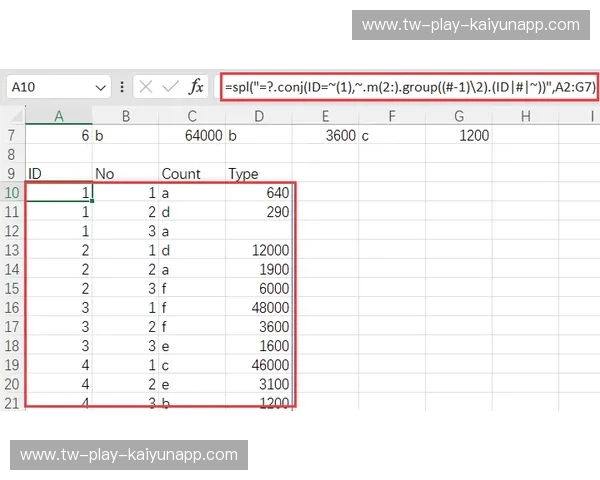The width and height of the screenshot is (600, 480).
Task: Select the cell containing 46000
Action: (259, 365)
